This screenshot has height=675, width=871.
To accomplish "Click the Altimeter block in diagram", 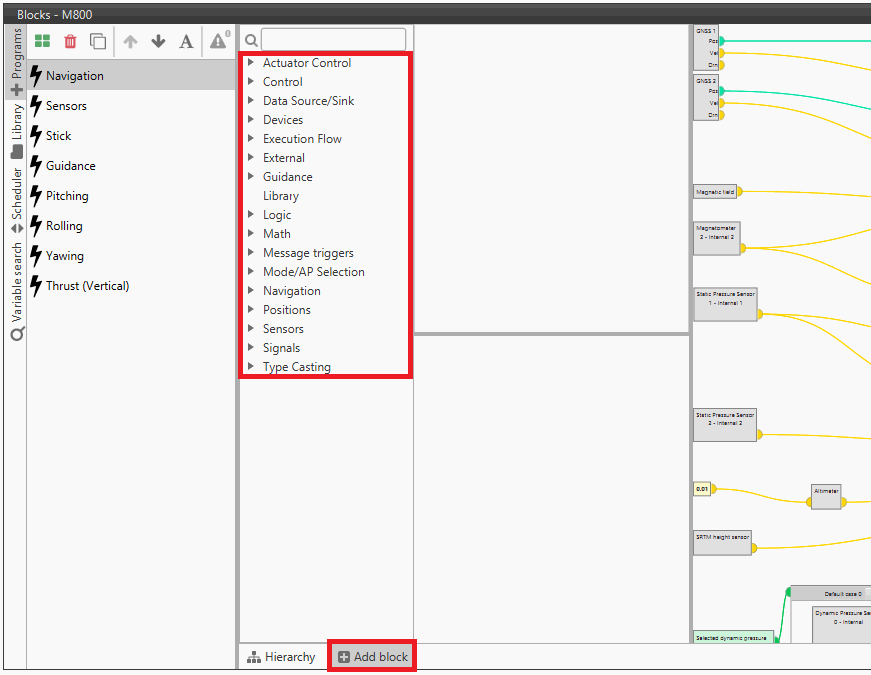I will tap(826, 497).
